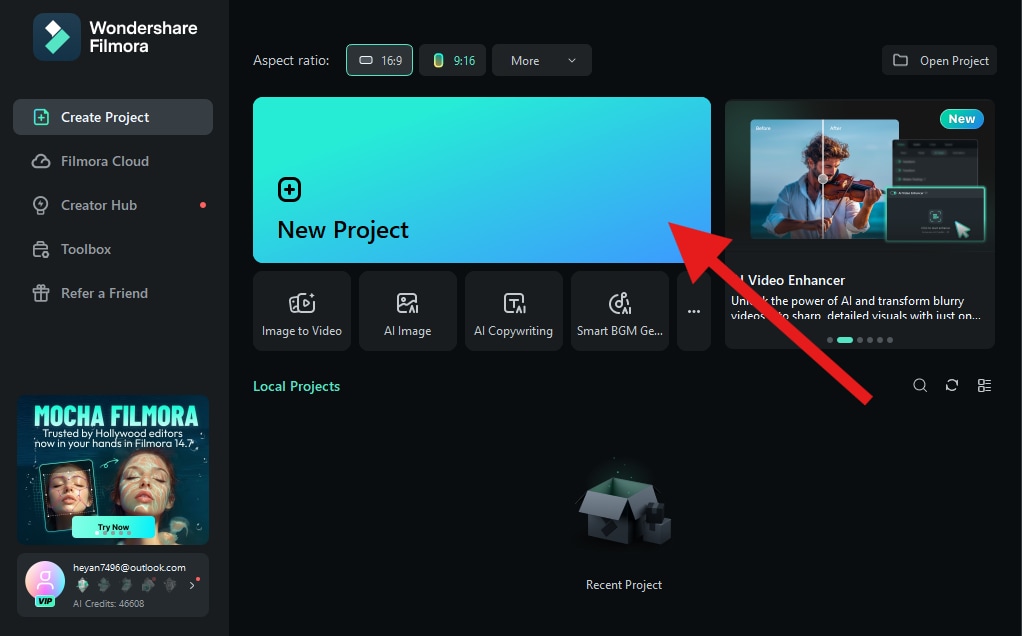The height and width of the screenshot is (636, 1022).
Task: Launch the AI Copywriting tool
Action: click(x=514, y=311)
